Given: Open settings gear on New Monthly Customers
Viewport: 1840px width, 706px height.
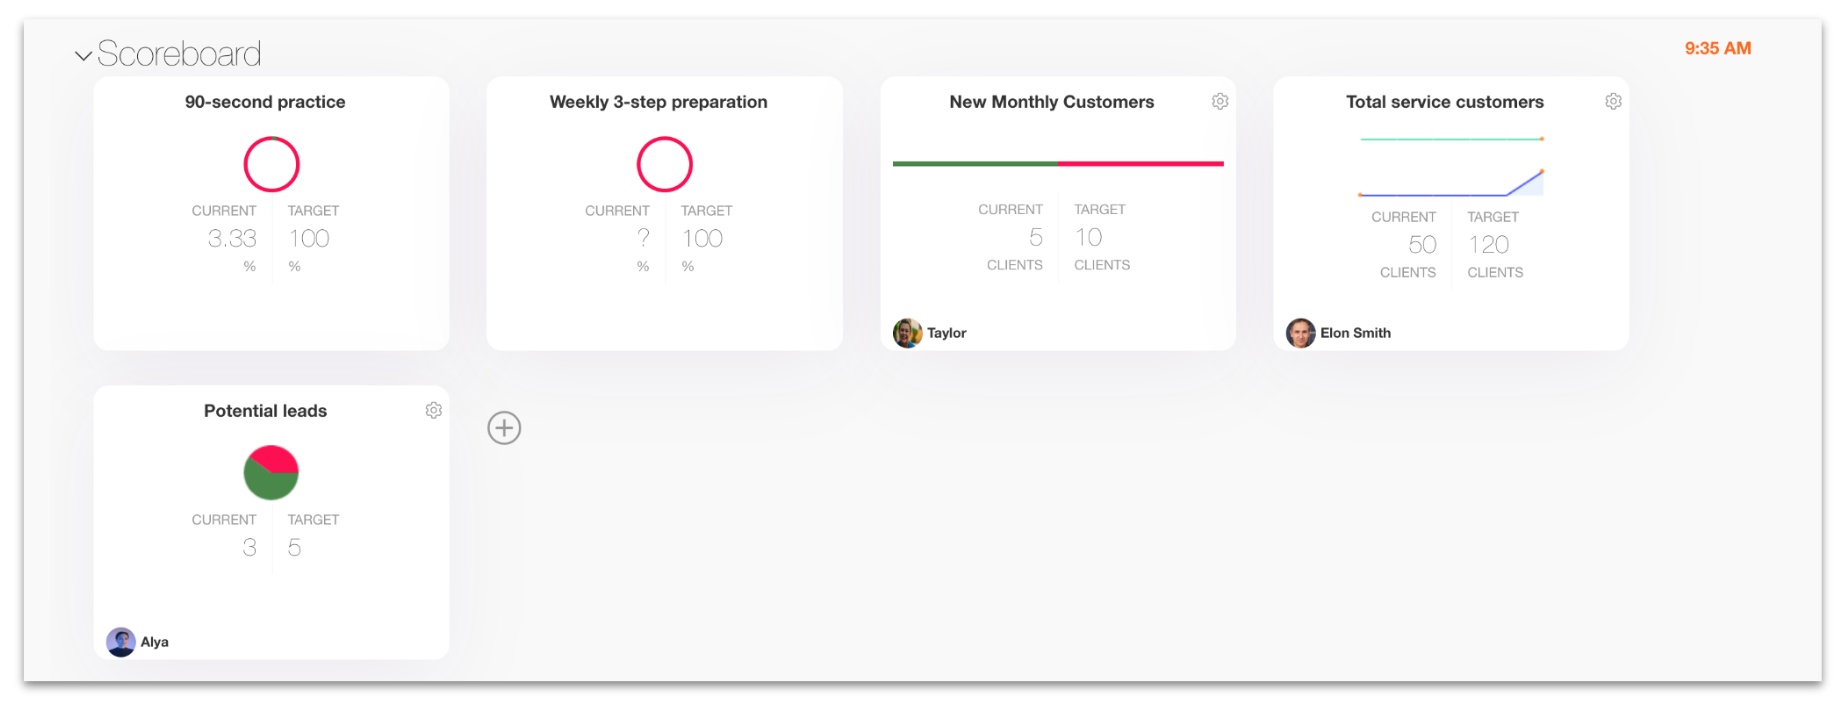Looking at the screenshot, I should tap(1220, 101).
